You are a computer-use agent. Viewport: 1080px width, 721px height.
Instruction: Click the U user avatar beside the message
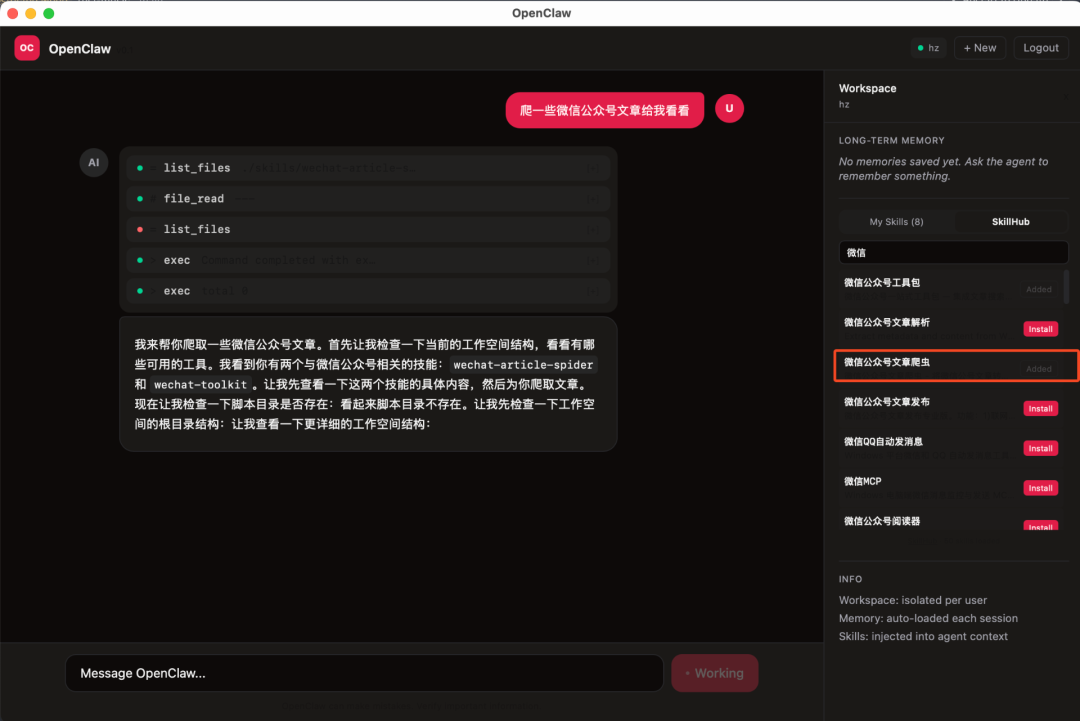[729, 108]
